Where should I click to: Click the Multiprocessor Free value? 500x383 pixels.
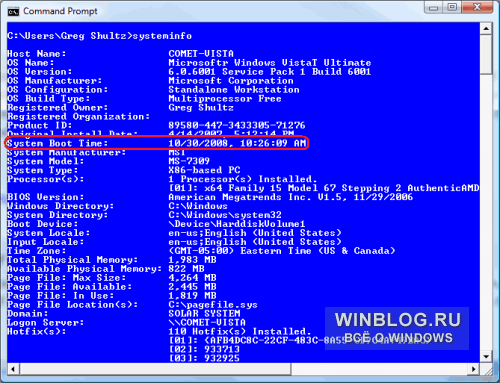pyautogui.click(x=225, y=99)
